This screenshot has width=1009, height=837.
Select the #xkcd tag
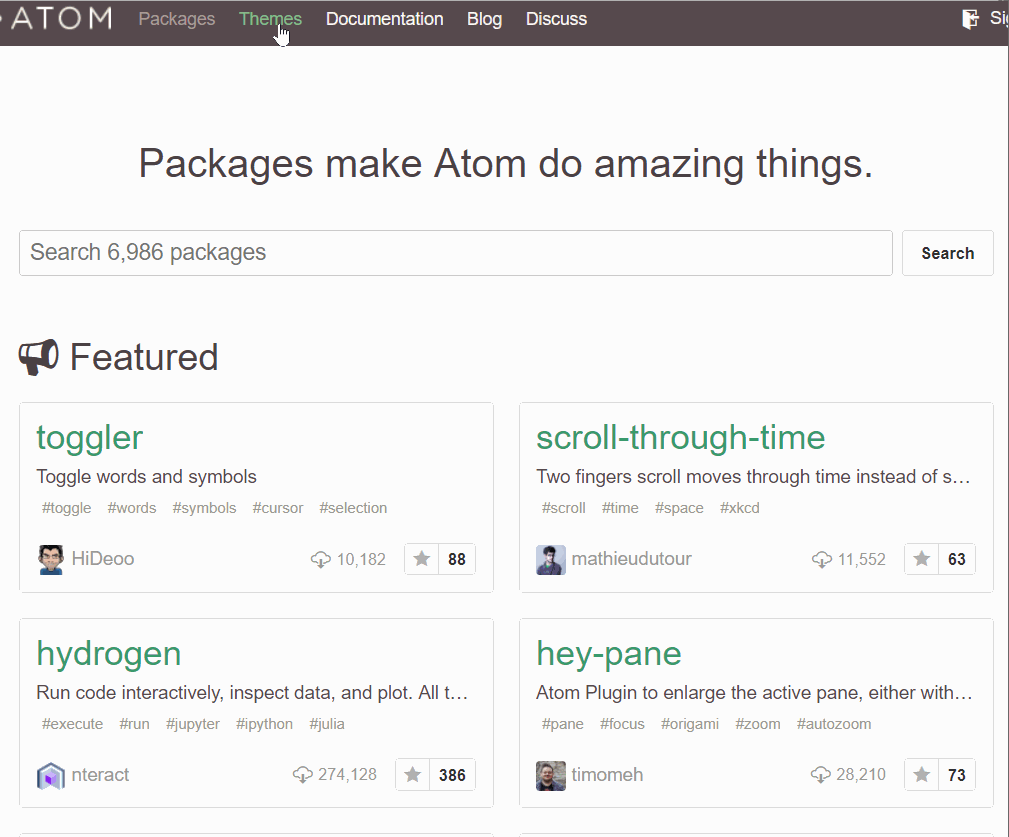739,508
